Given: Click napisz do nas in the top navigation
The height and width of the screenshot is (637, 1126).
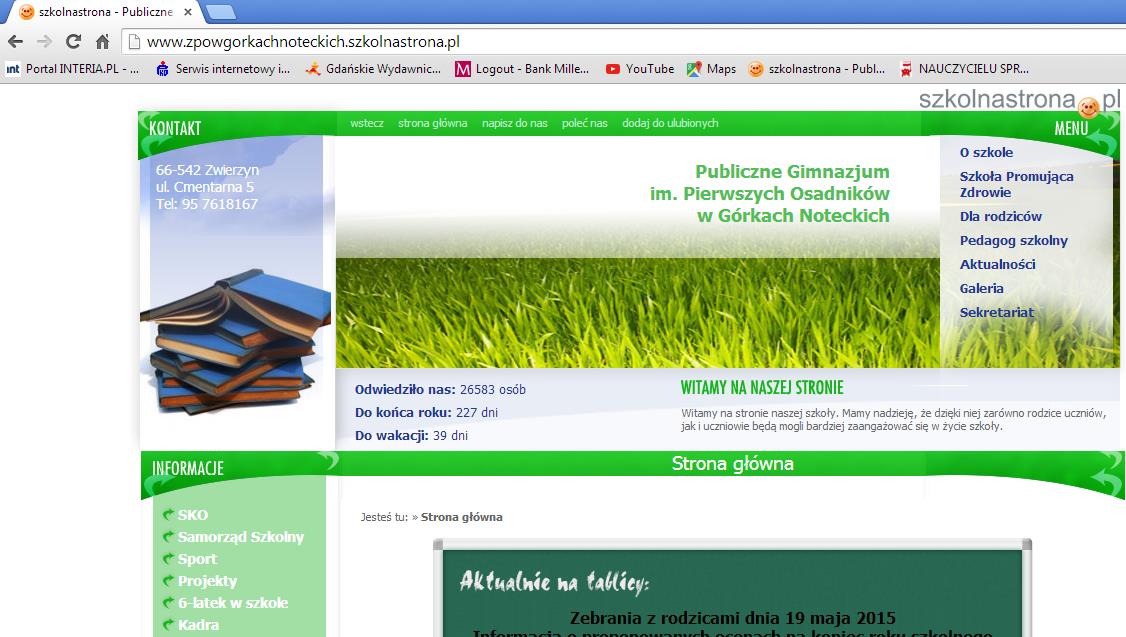Looking at the screenshot, I should (515, 124).
